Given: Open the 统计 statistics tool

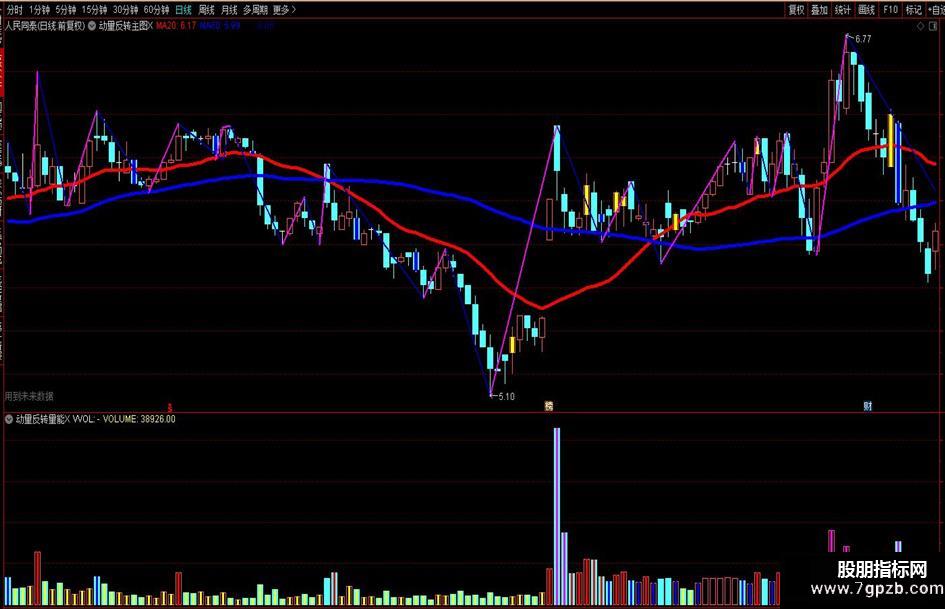Looking at the screenshot, I should [x=843, y=10].
